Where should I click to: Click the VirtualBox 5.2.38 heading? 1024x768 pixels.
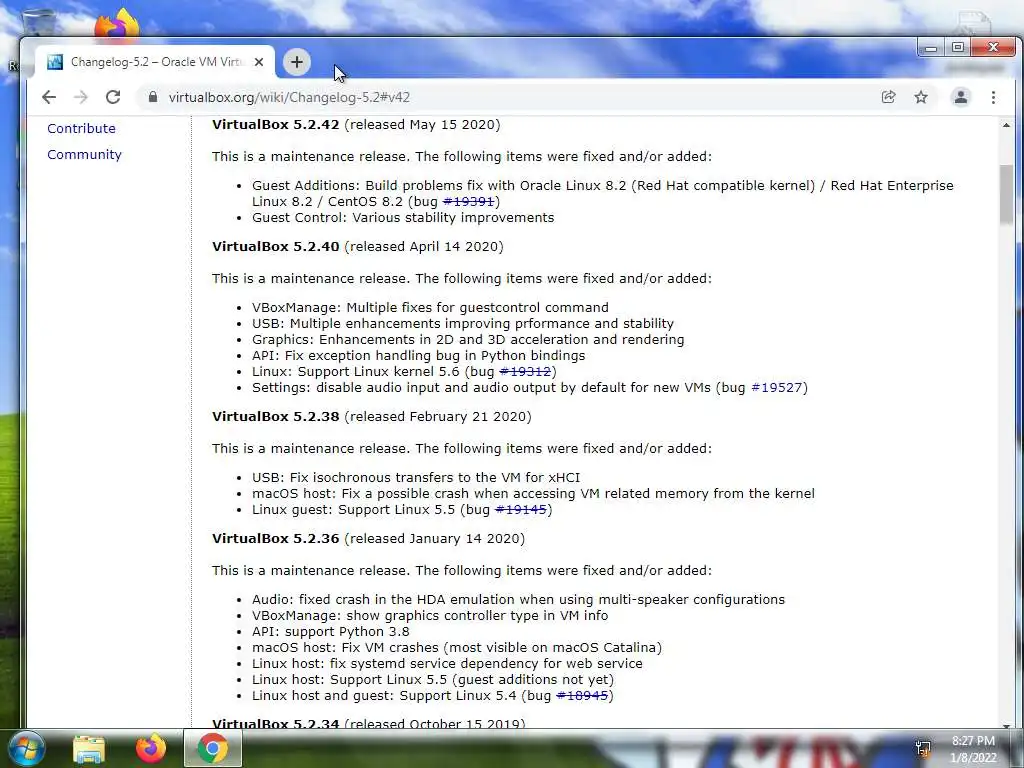click(x=276, y=417)
